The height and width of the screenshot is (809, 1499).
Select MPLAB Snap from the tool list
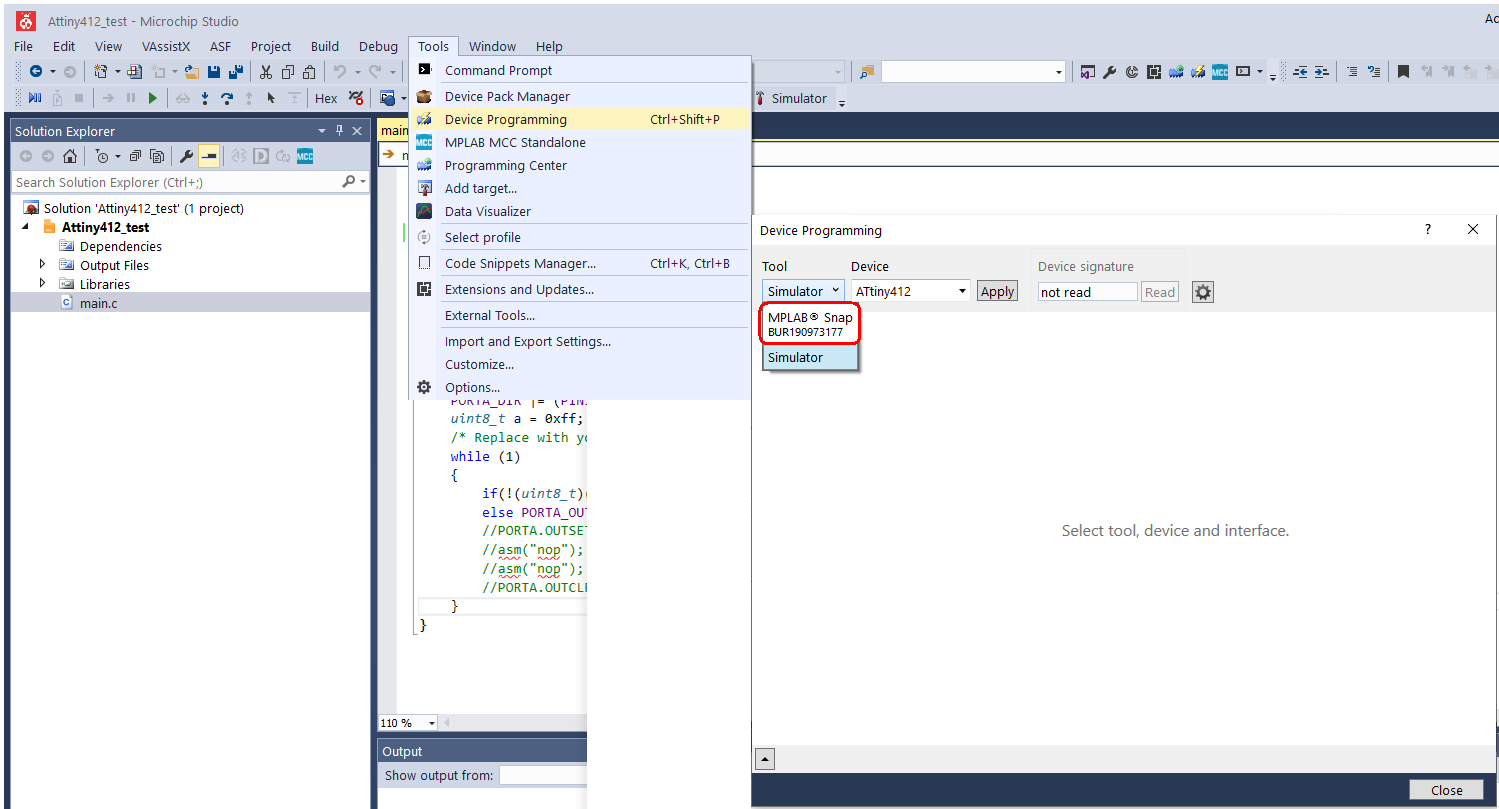tap(810, 324)
